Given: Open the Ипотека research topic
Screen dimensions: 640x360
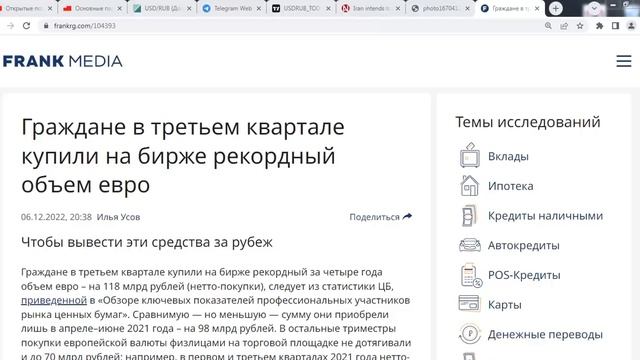Looking at the screenshot, I should [511, 186].
